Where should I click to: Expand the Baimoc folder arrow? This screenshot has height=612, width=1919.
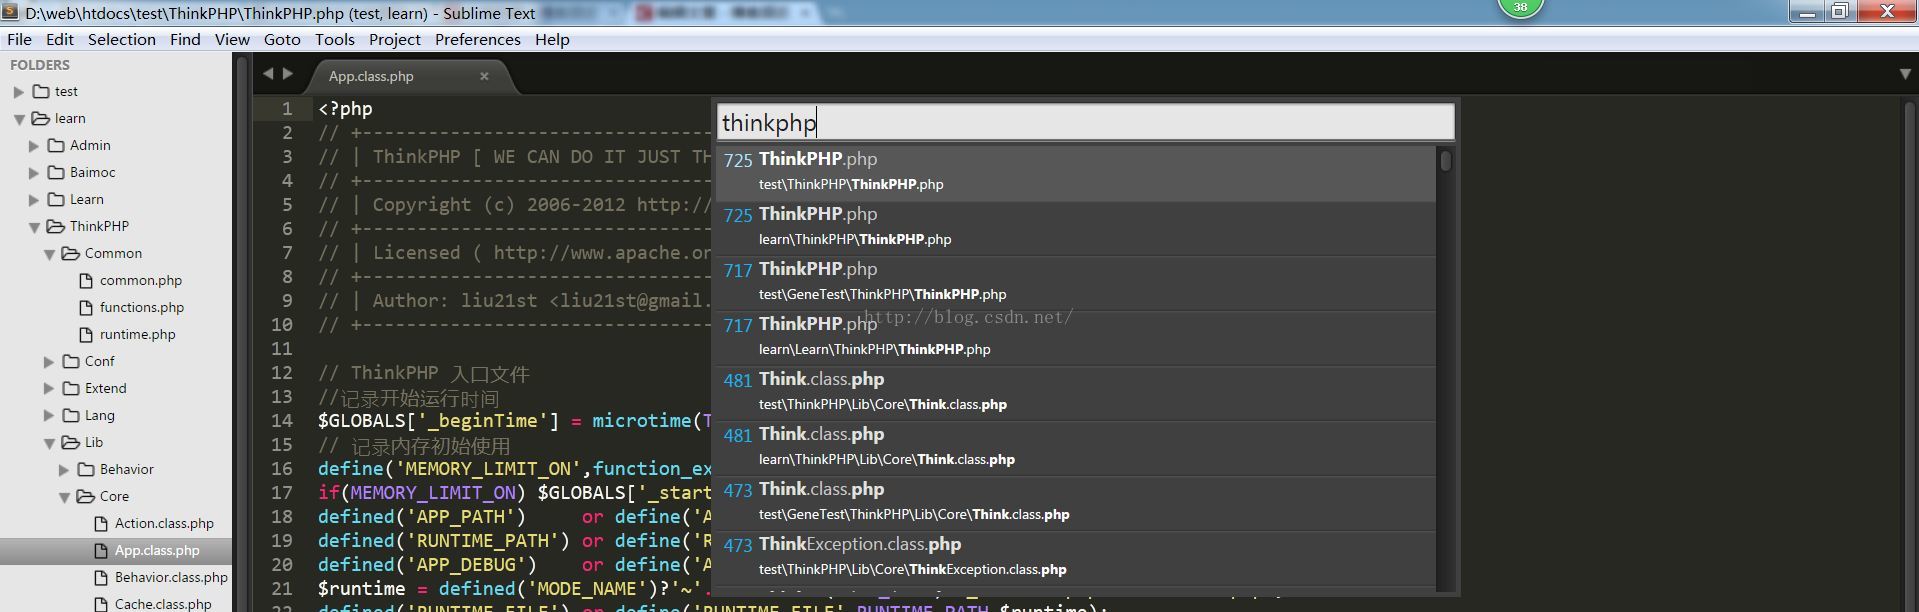(34, 173)
